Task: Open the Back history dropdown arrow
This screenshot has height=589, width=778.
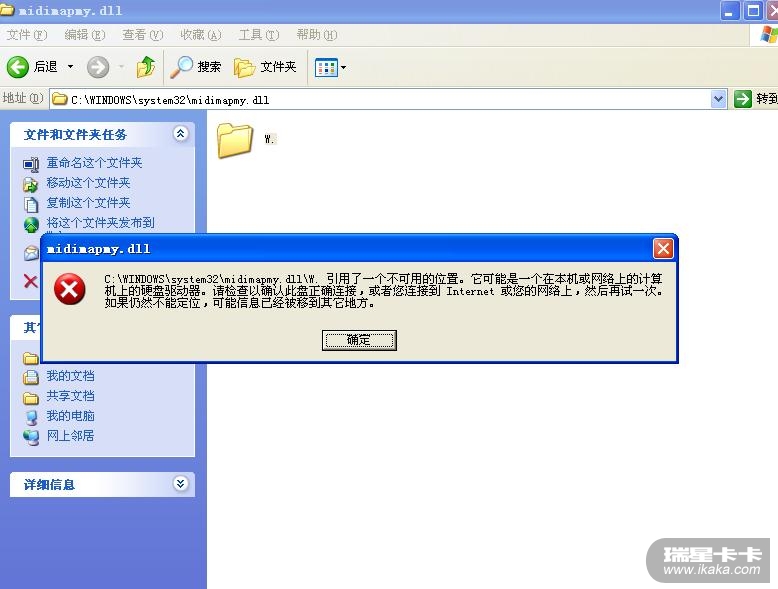Action: coord(70,66)
